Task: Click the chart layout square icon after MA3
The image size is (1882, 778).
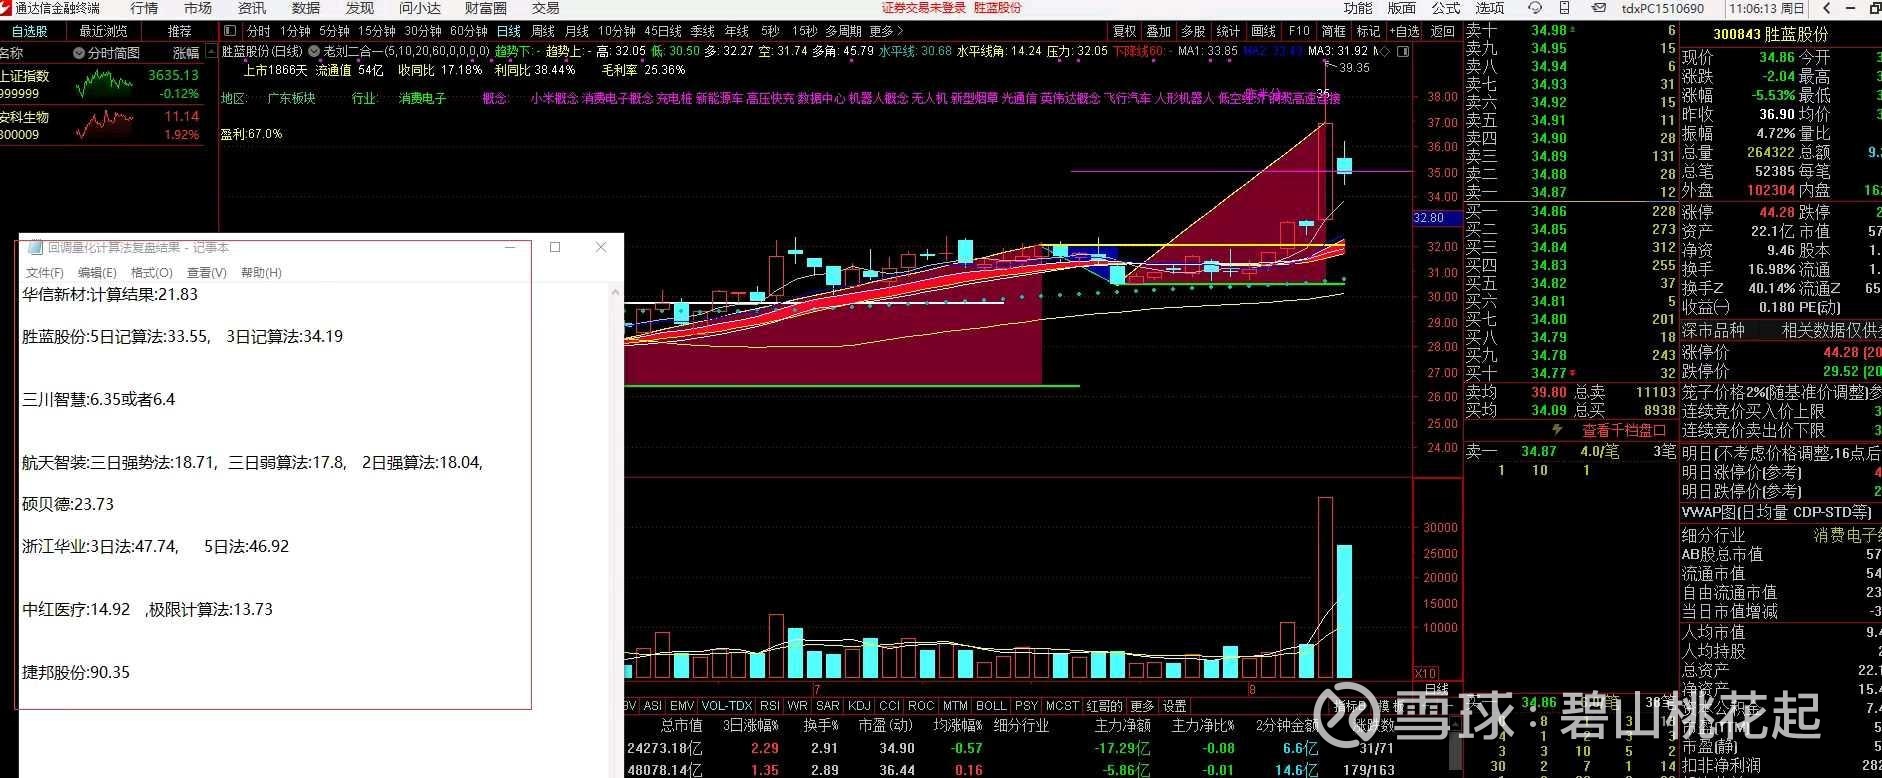Action: pos(1403,51)
